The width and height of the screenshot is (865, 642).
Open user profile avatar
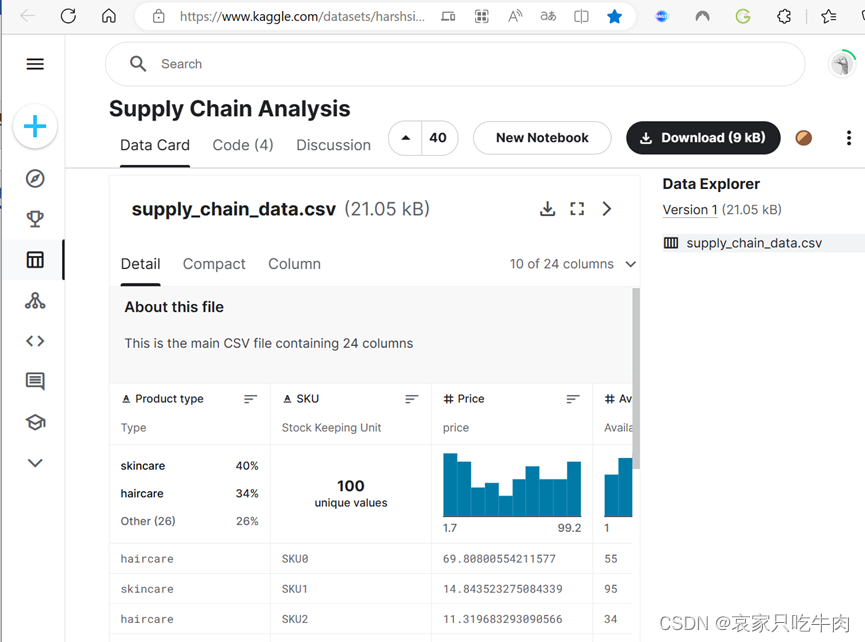[x=842, y=64]
